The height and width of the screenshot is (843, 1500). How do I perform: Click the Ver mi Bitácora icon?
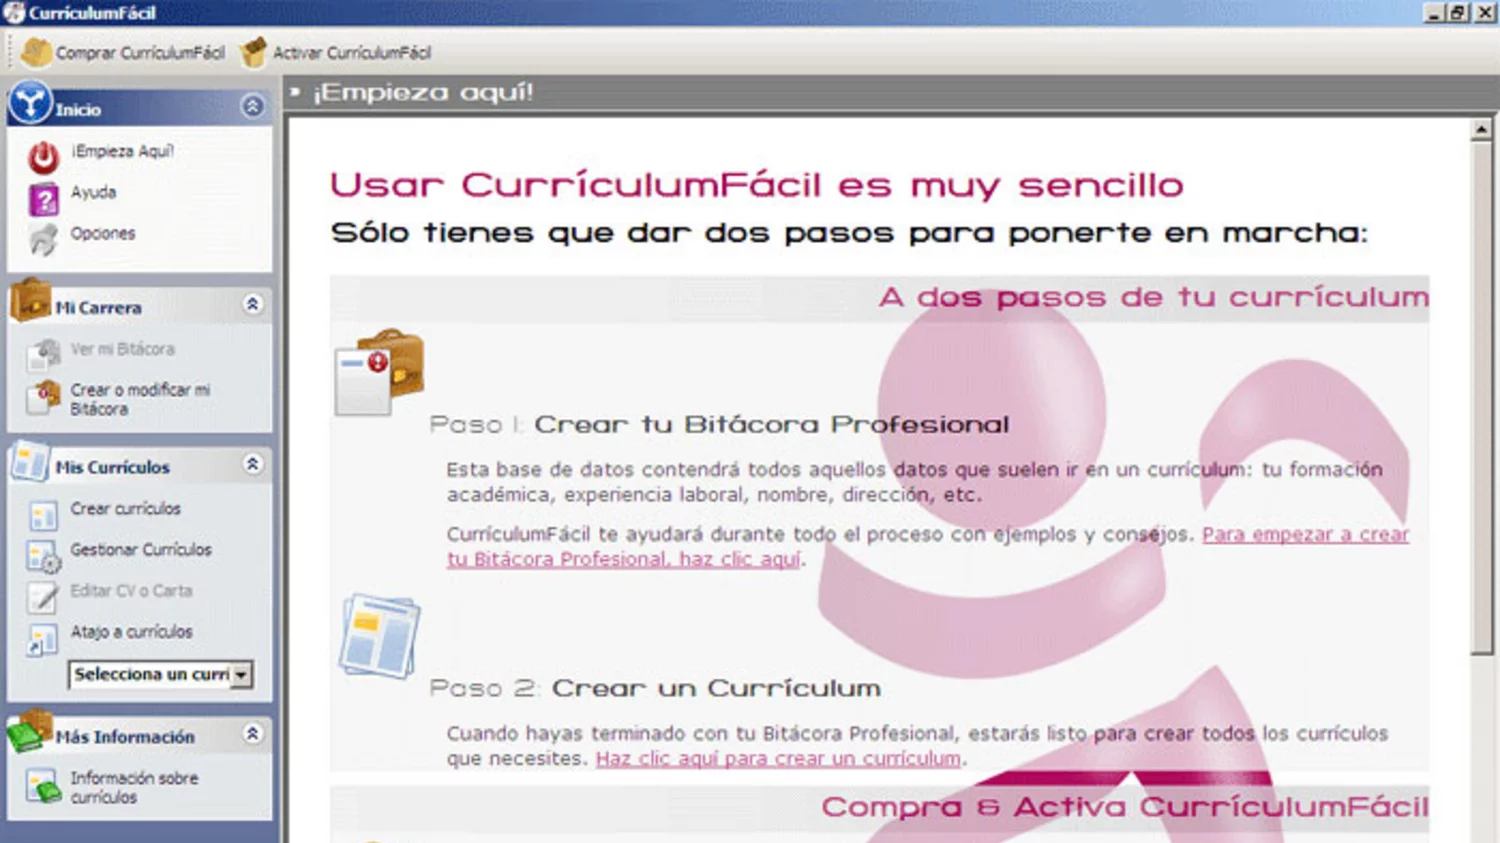click(43, 353)
